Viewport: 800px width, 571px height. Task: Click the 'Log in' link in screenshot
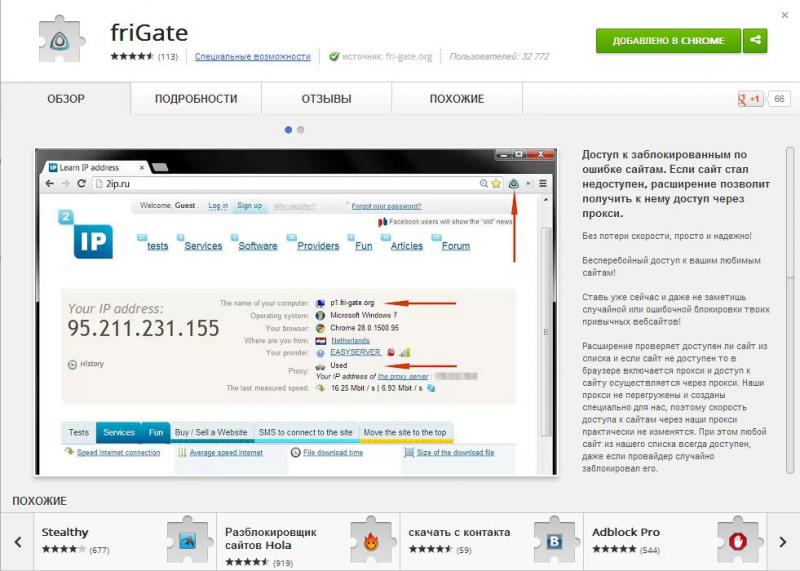click(218, 206)
